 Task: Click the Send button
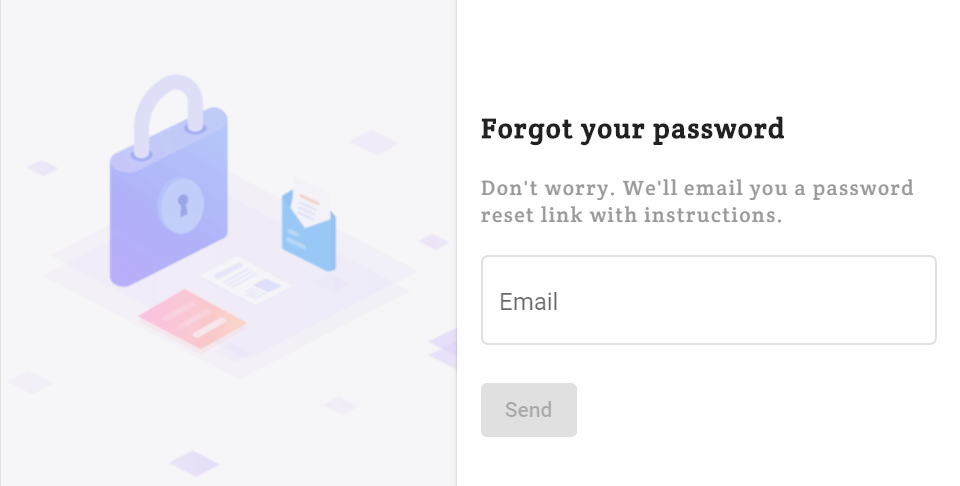(528, 409)
